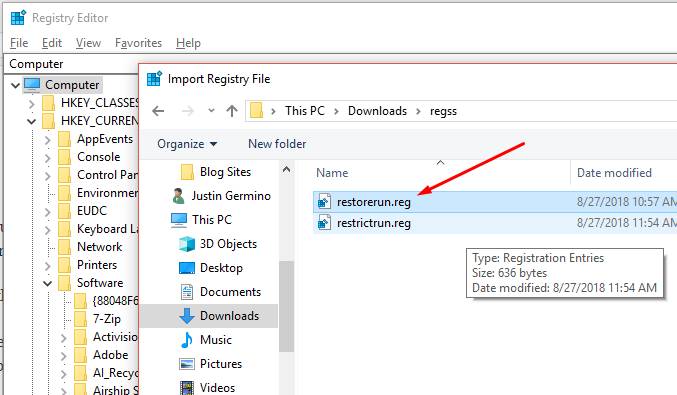Screen dimensions: 677x395
Task: Select Network key in registry tree
Action: click(x=99, y=247)
